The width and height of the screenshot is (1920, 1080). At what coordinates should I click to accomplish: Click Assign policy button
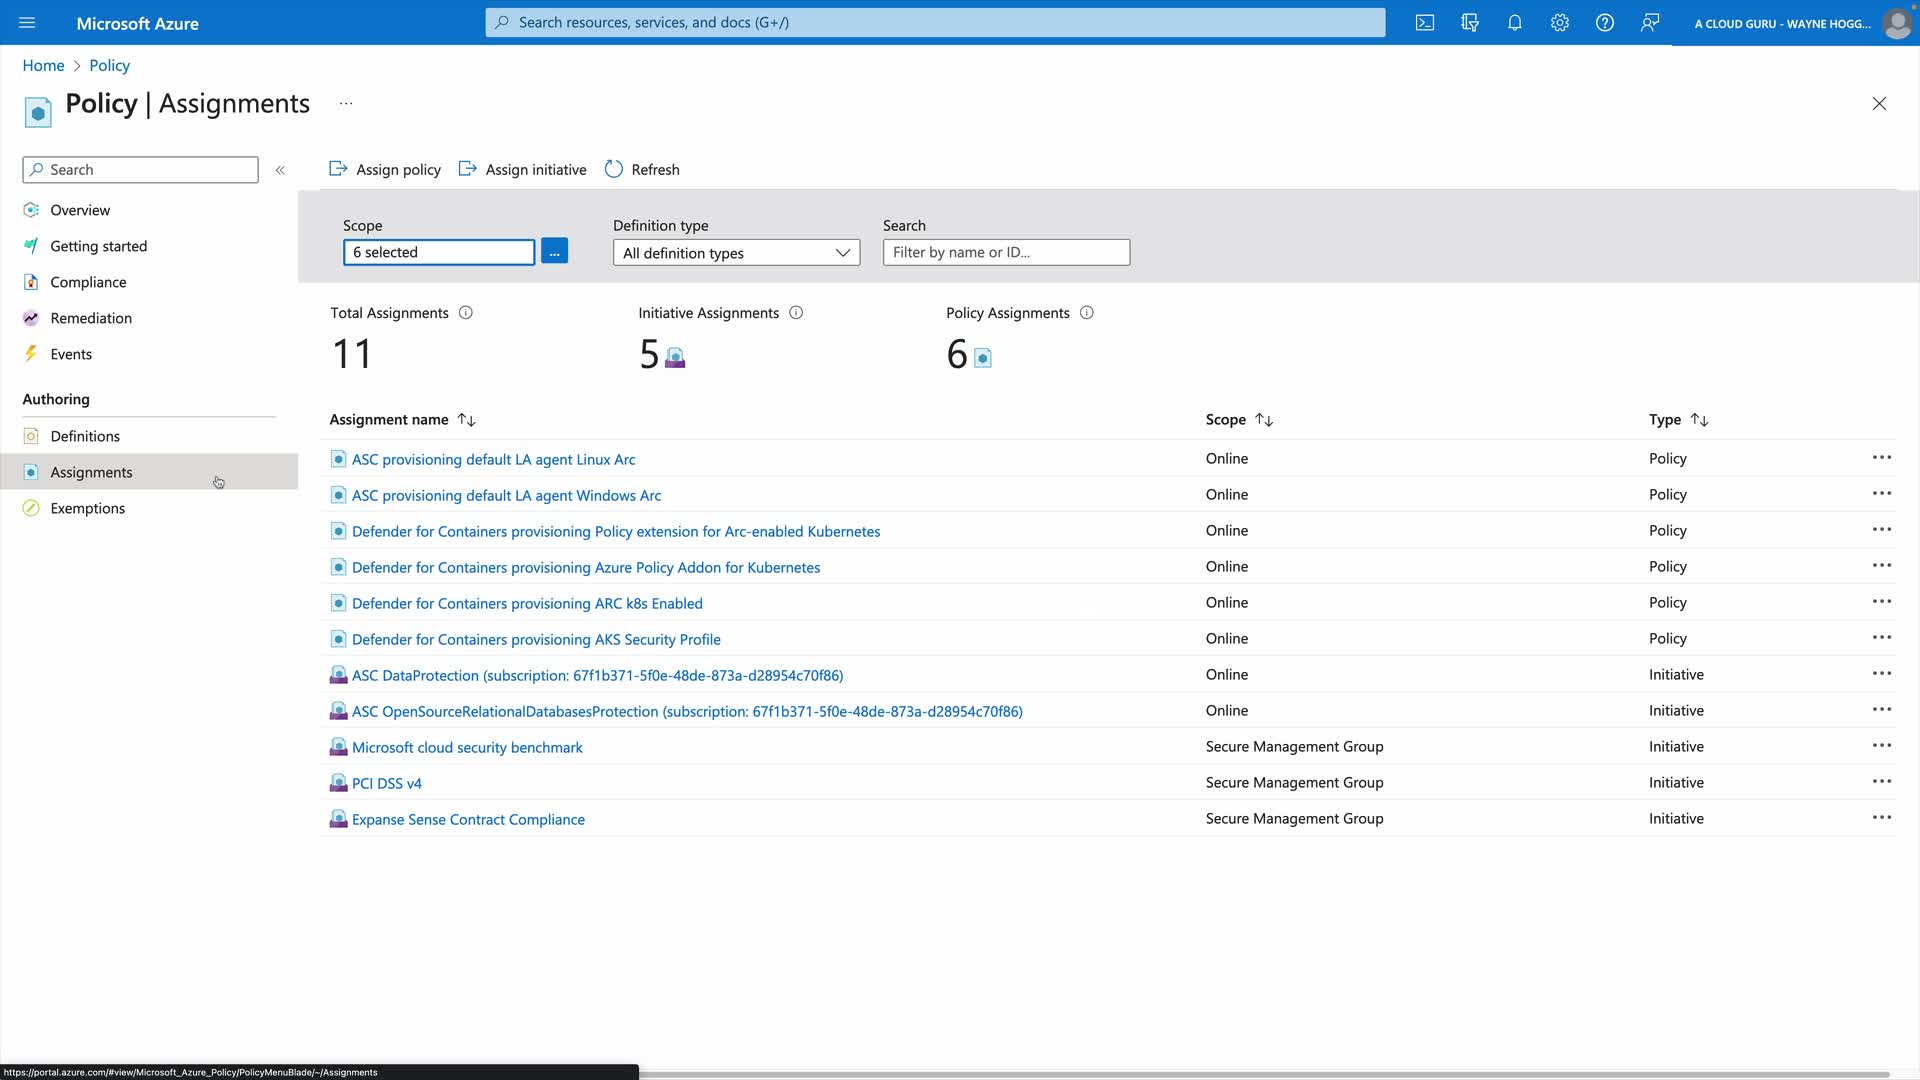[x=385, y=170]
